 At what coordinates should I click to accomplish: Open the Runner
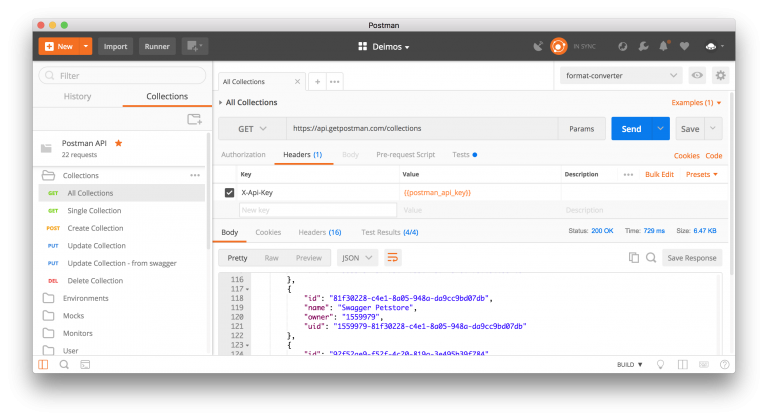[x=157, y=47]
